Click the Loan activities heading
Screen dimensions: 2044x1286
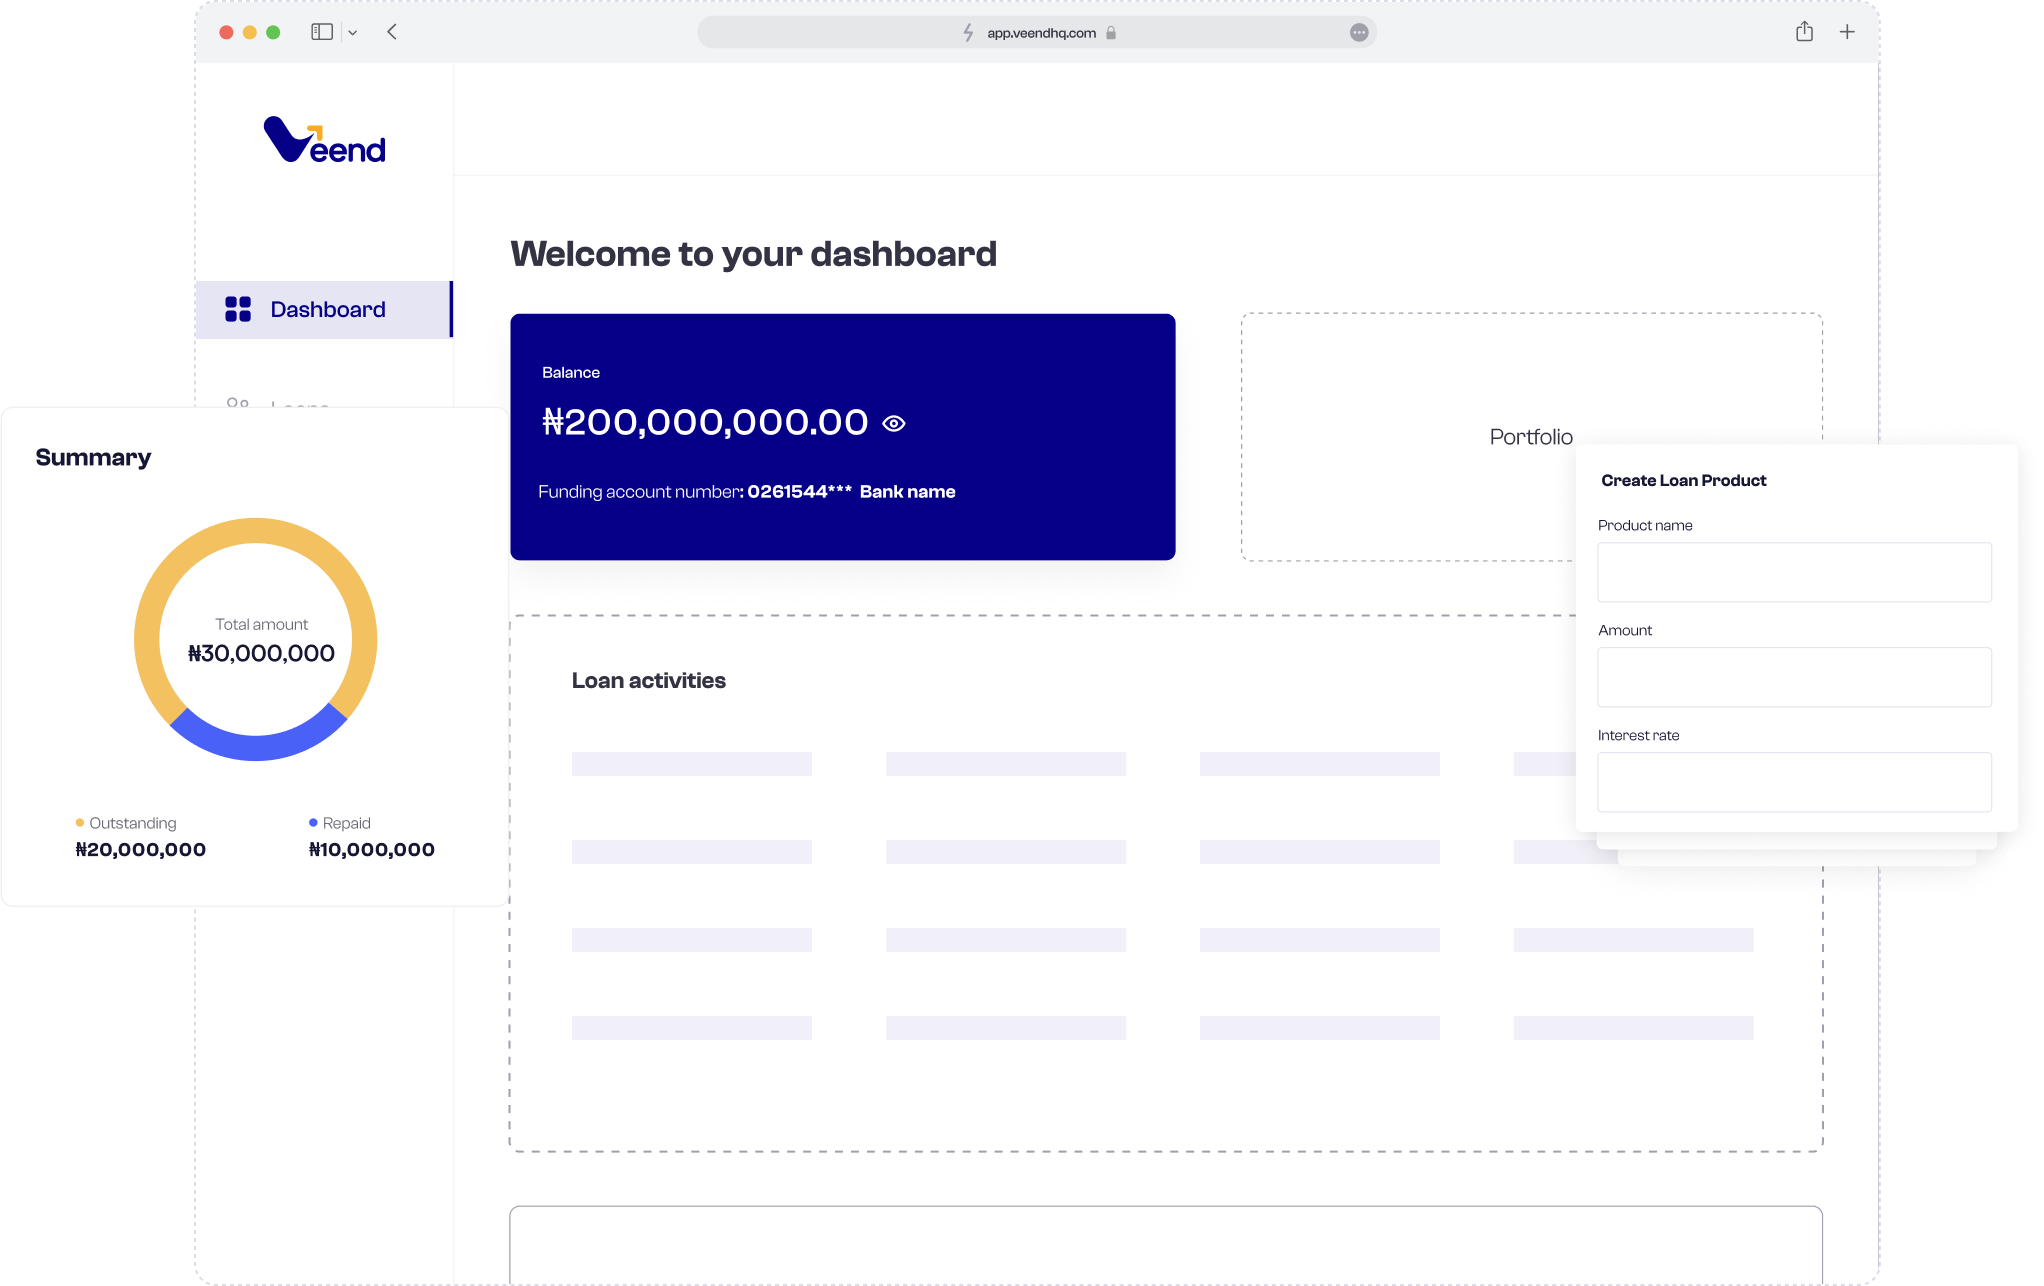click(x=649, y=681)
